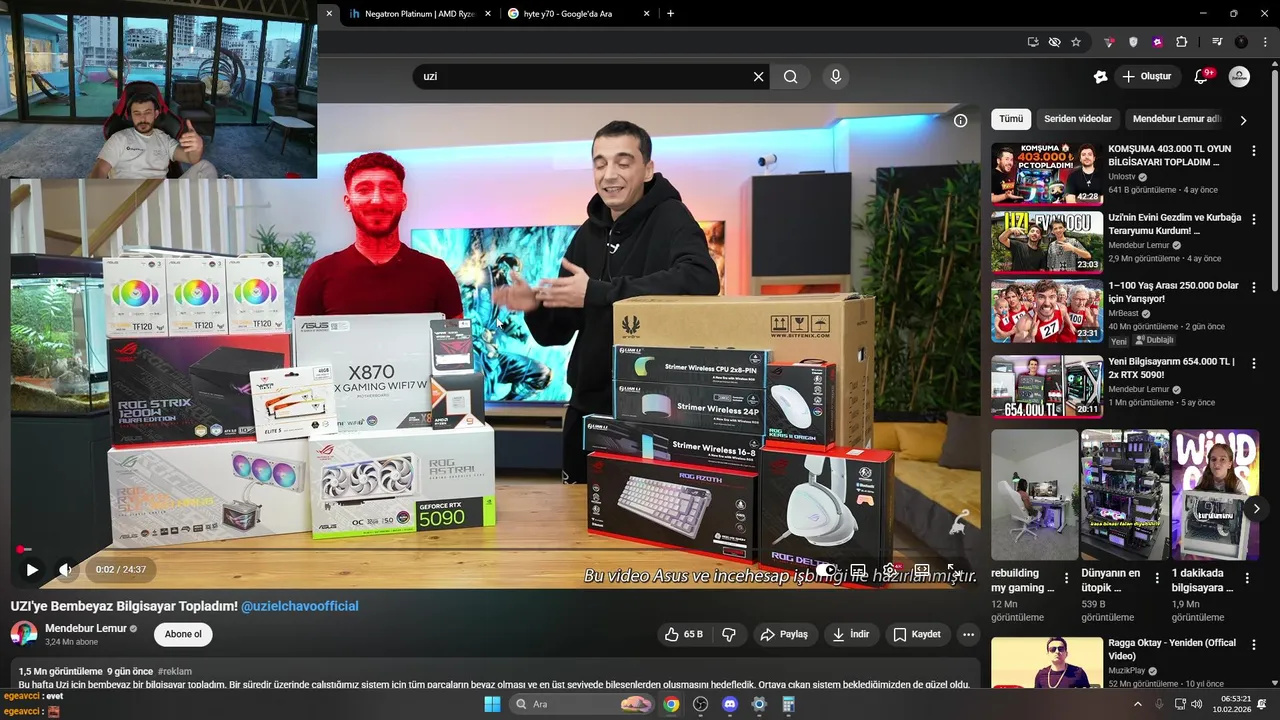Open options for 'Ragga Oktay - Yeniden' video

(1254, 644)
